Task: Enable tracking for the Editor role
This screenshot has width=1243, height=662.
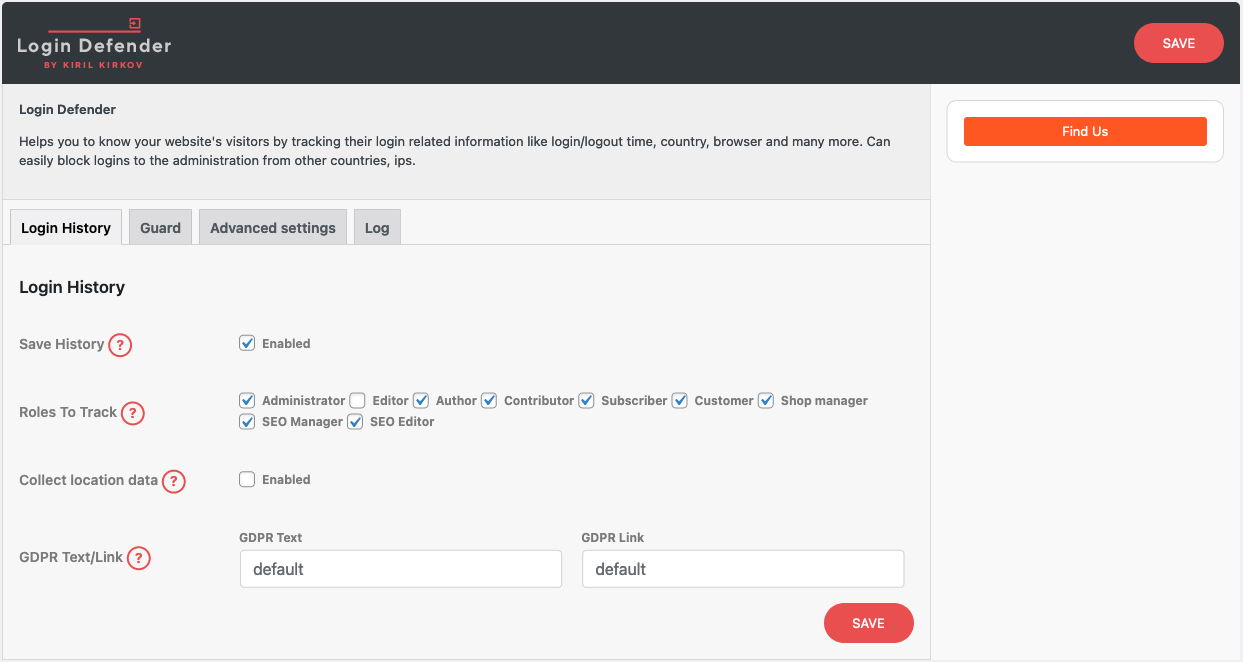Action: [x=357, y=400]
